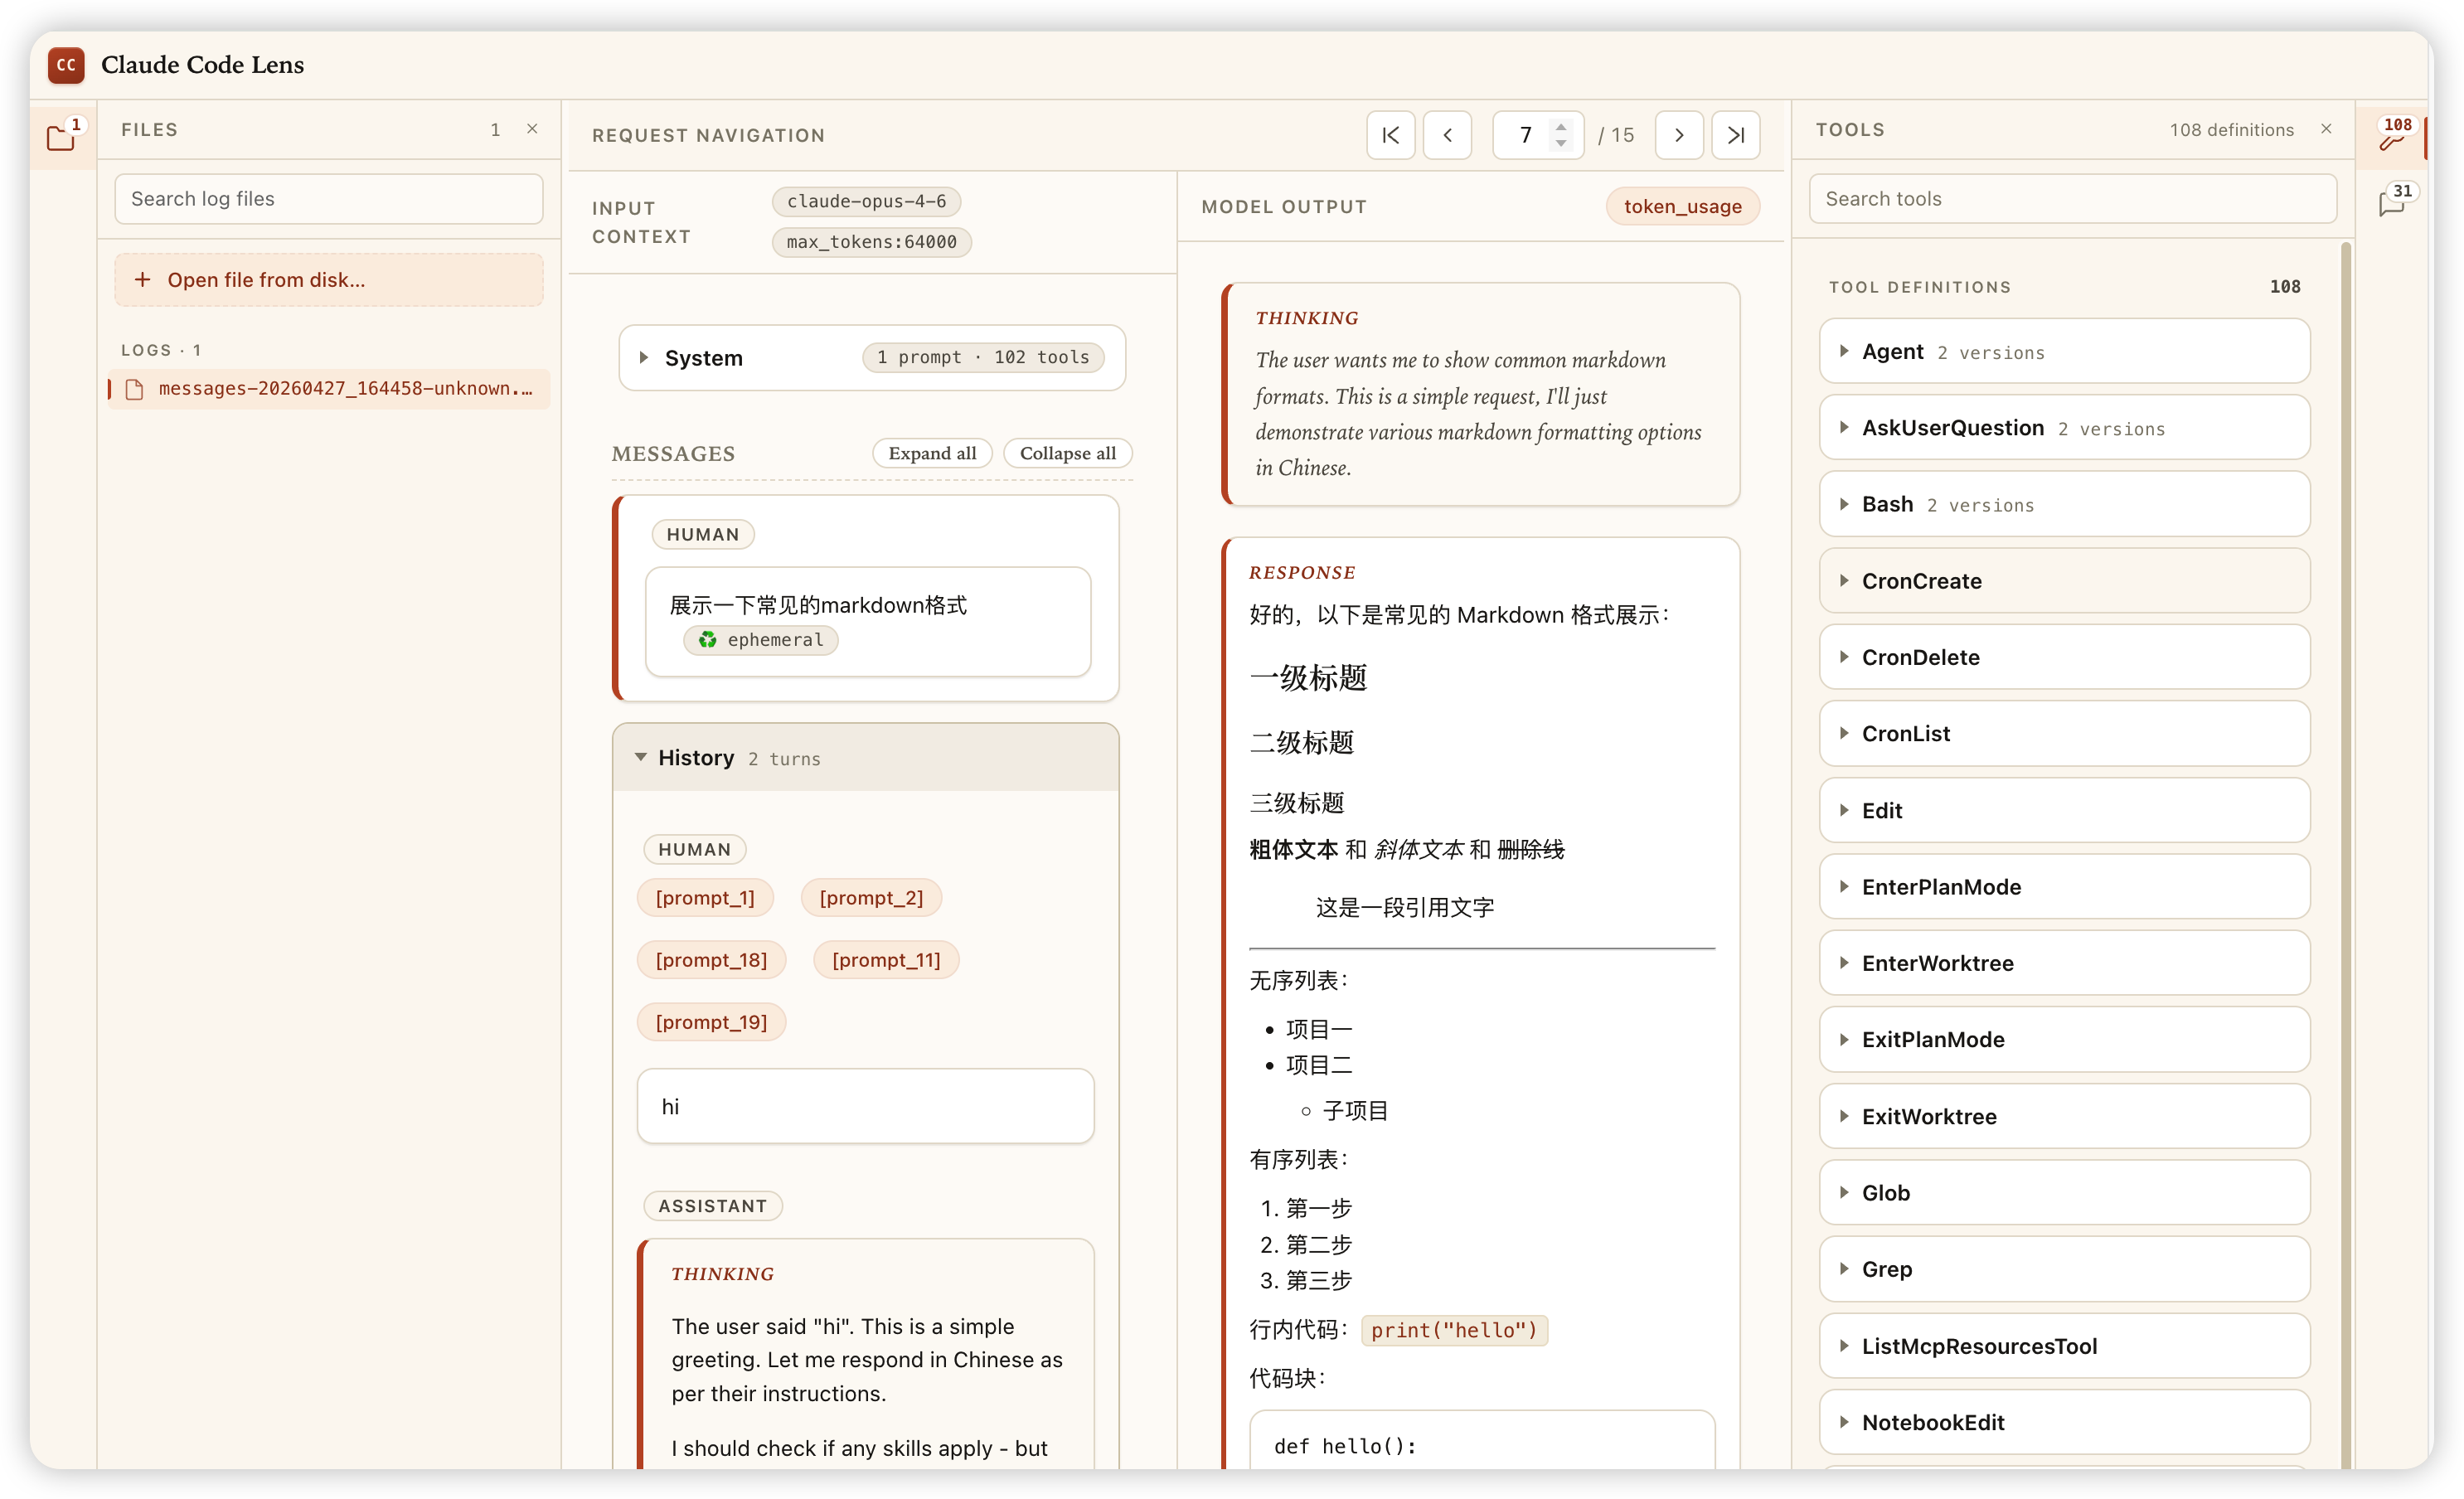Expand the ExitPlanMode tool definition
Image resolution: width=2464 pixels, height=1499 pixels.
click(x=2065, y=1040)
